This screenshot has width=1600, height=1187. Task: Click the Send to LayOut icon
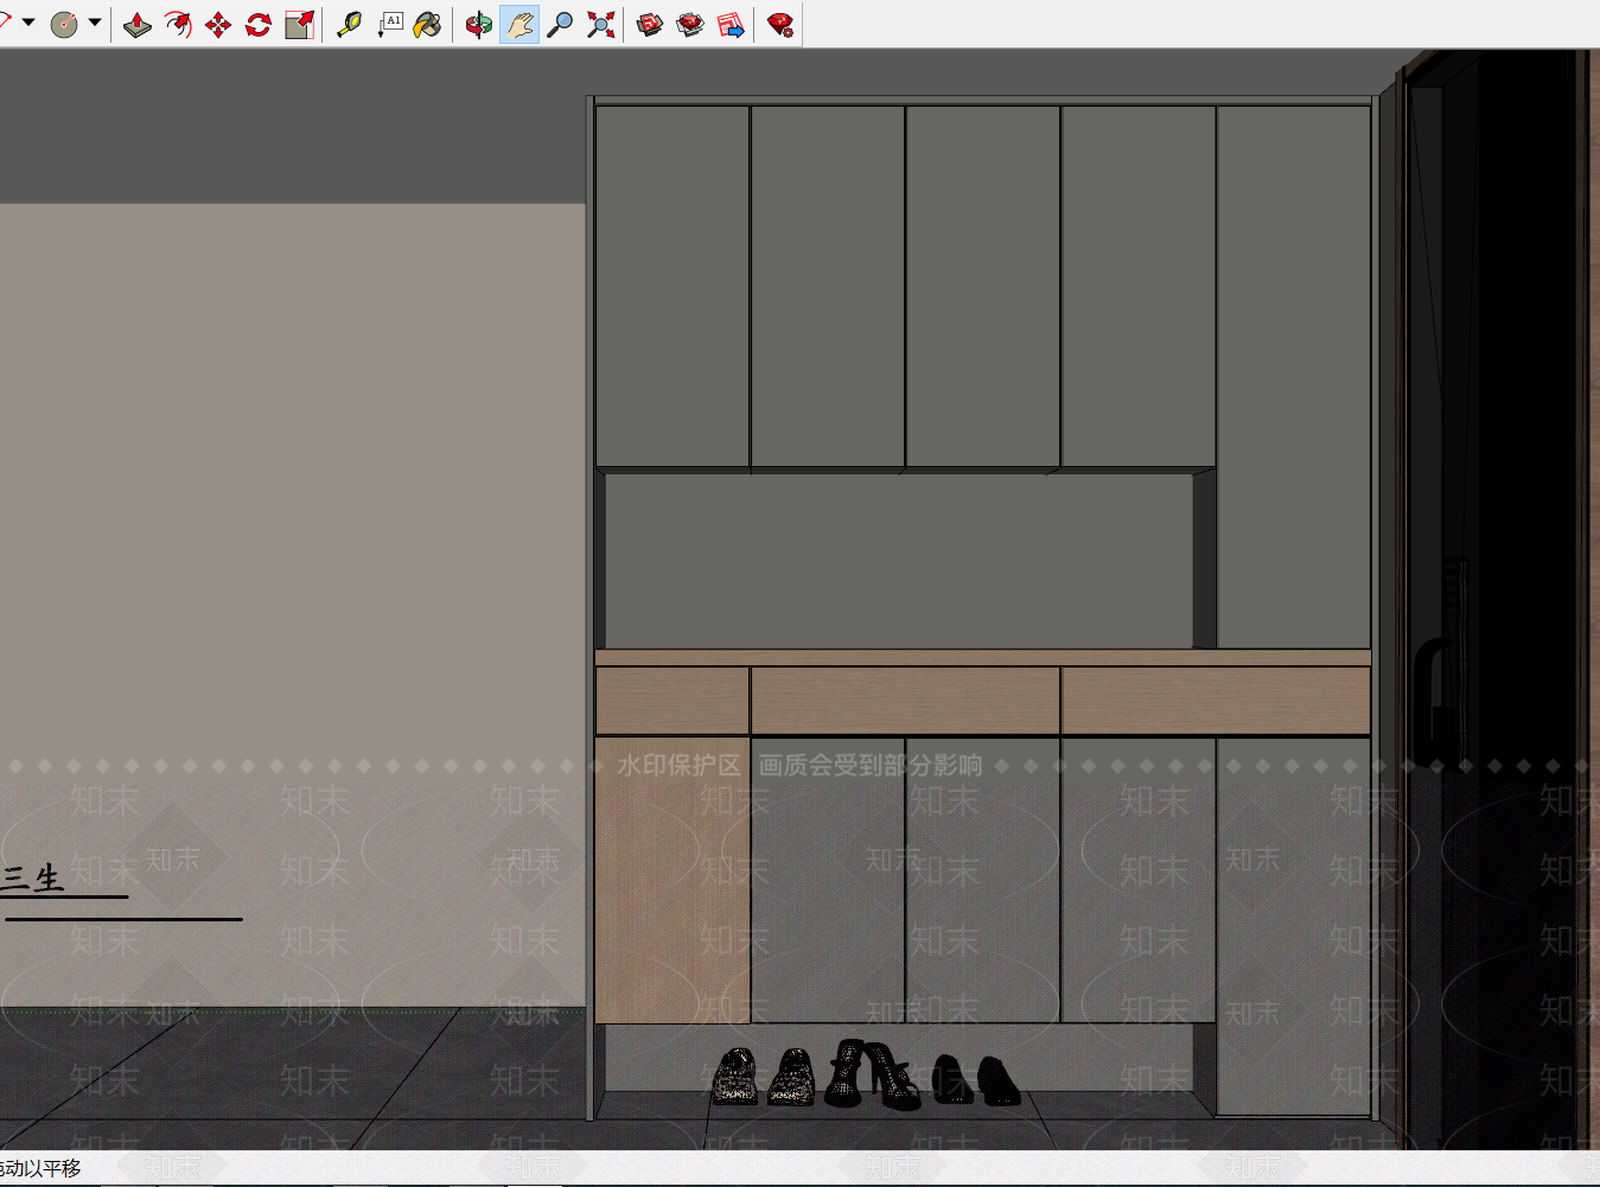pyautogui.click(x=731, y=25)
